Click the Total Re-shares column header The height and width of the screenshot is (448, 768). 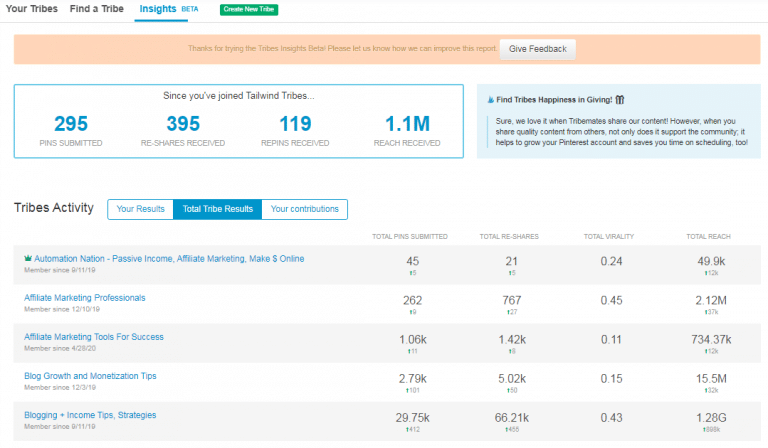(509, 236)
